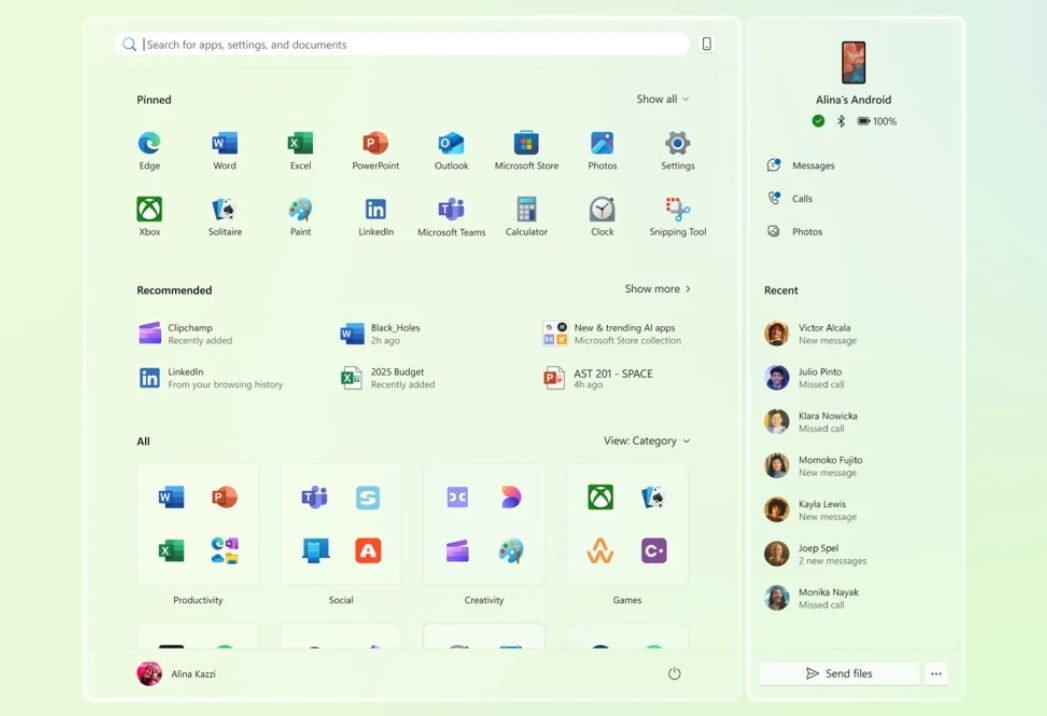Screen dimensions: 1047x716
Task: Open Victor Alcala's new message
Action: [x=811, y=333]
